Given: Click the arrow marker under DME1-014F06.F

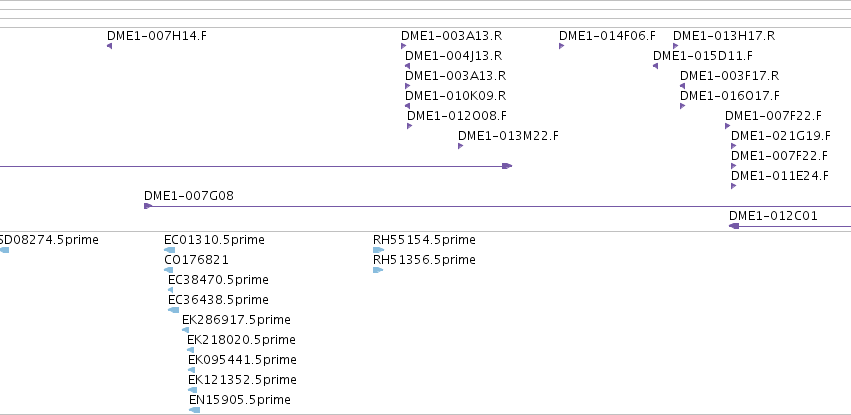Looking at the screenshot, I should [562, 46].
